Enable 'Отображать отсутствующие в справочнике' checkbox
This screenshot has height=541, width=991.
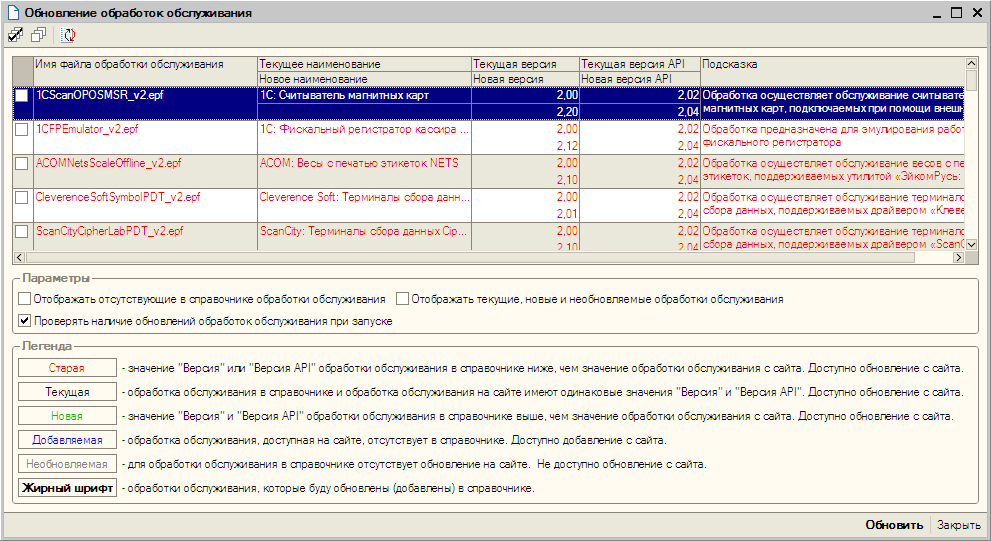click(25, 299)
